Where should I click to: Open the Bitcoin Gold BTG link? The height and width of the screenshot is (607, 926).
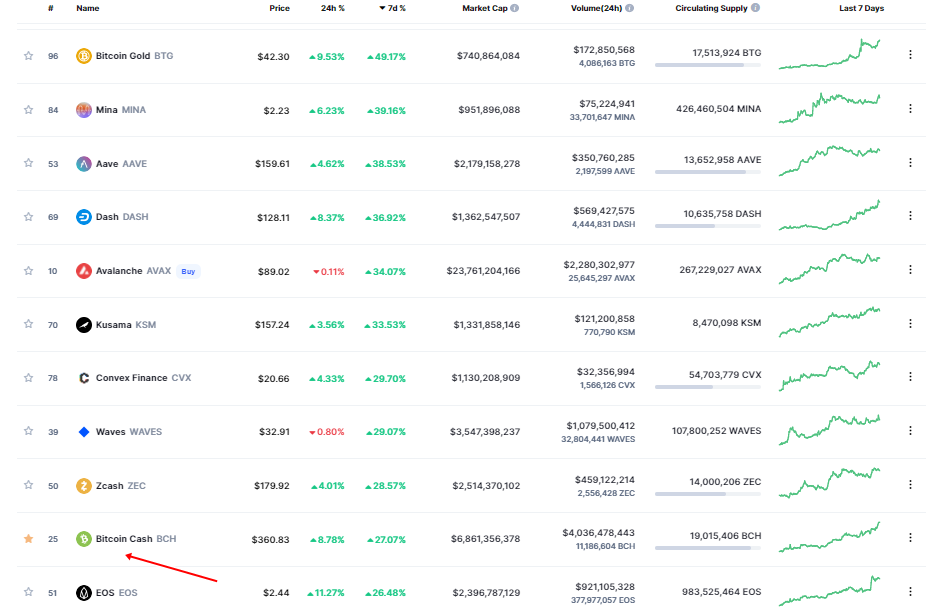coord(135,56)
